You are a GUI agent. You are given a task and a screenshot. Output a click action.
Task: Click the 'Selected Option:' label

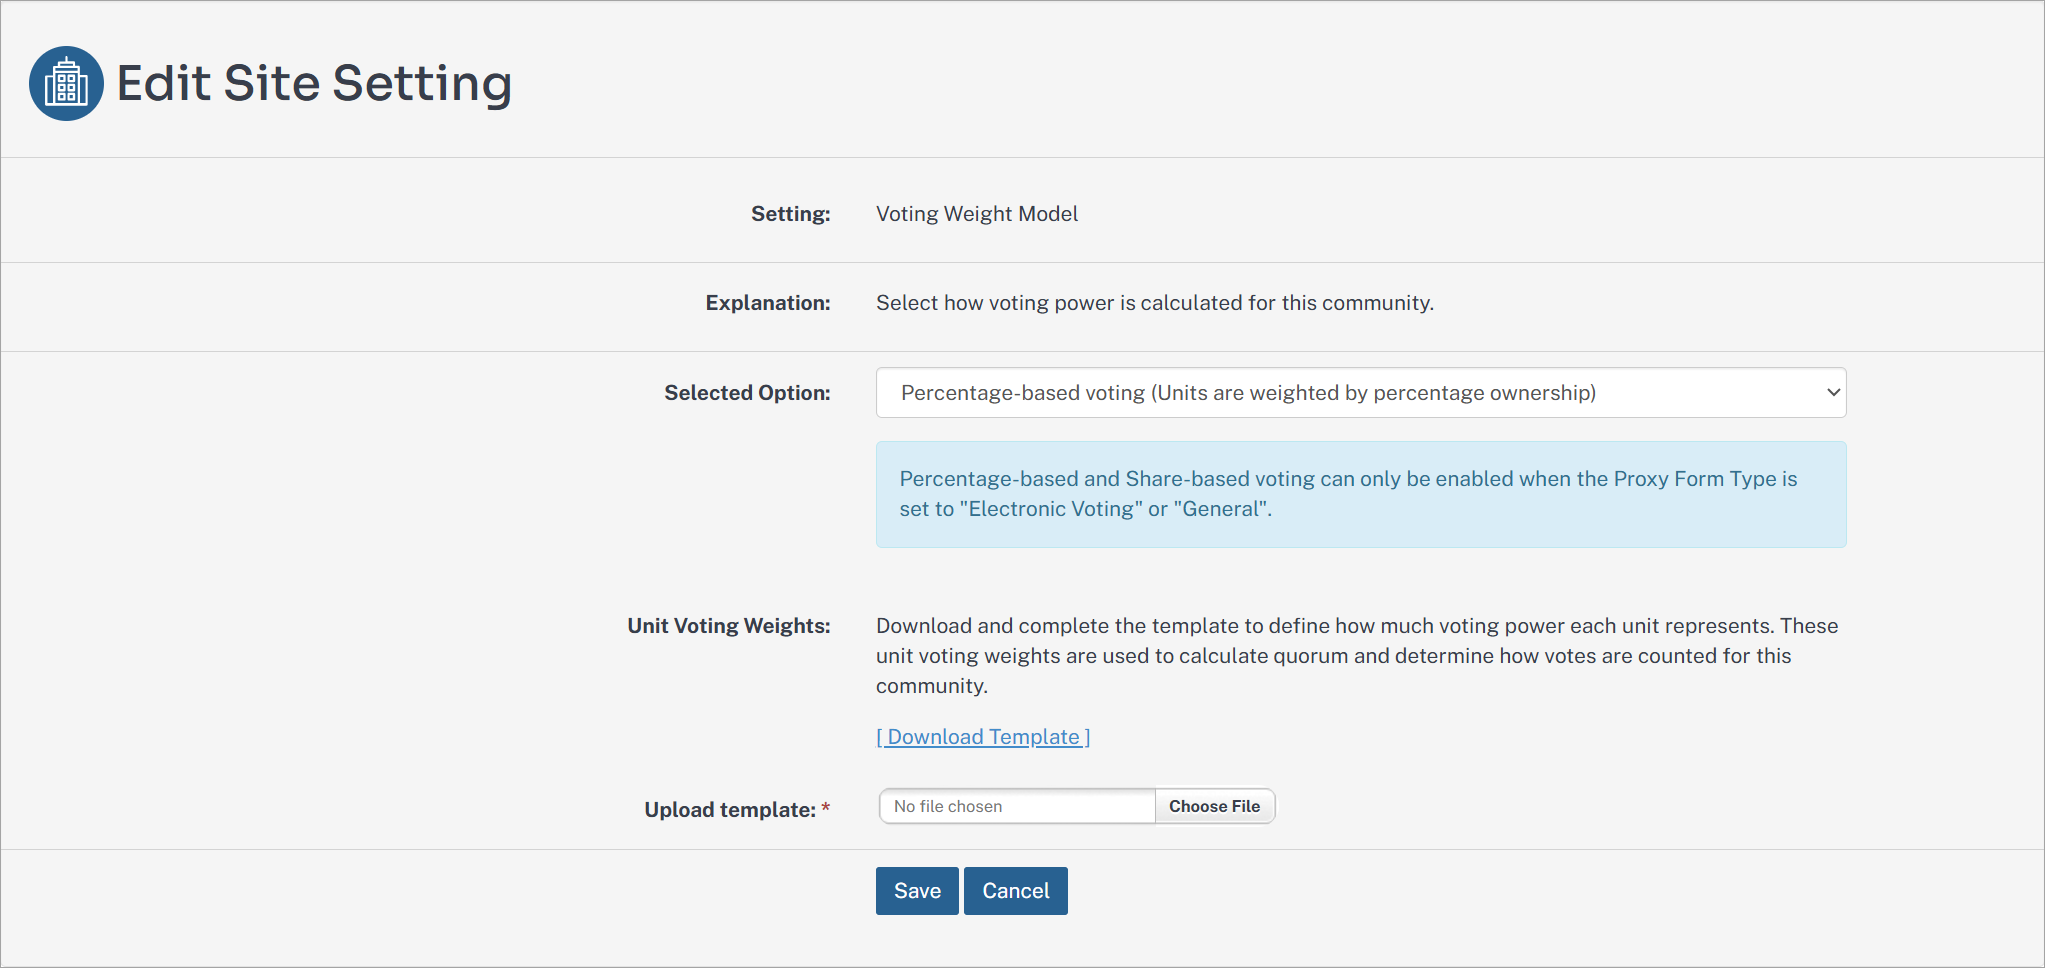(747, 393)
